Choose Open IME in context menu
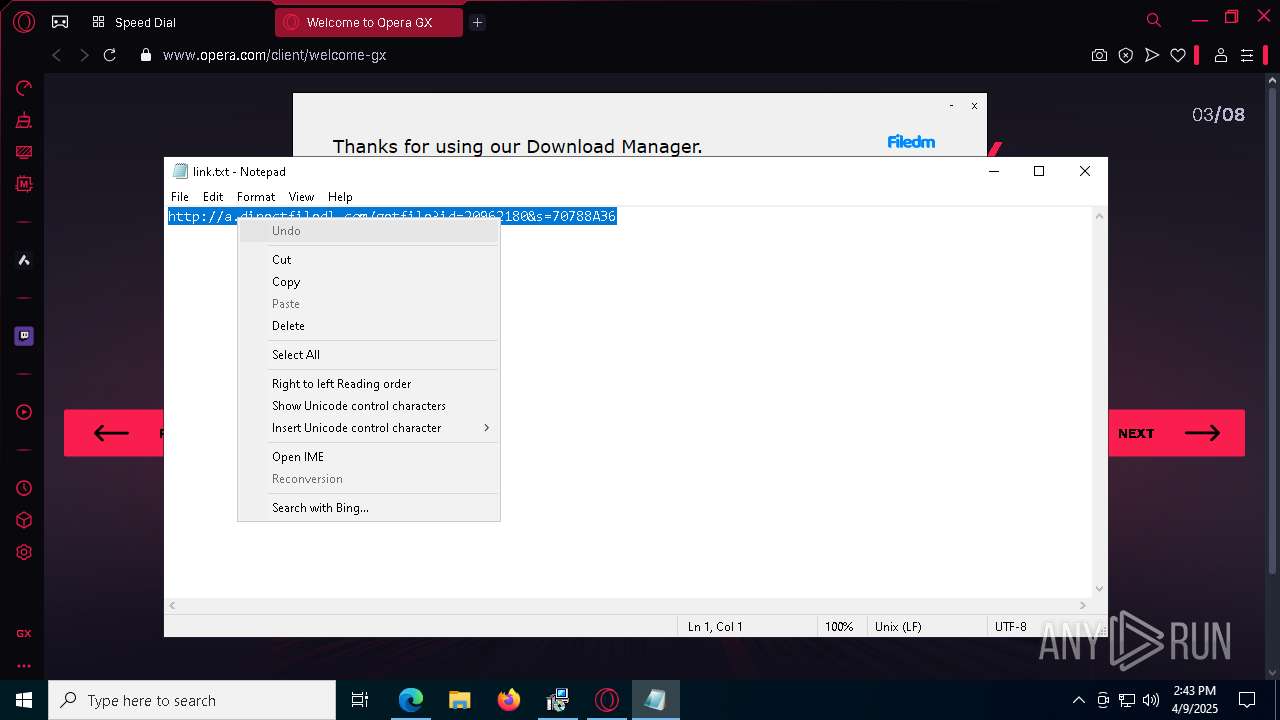Screen dimensions: 1280x720 click(x=369, y=457)
